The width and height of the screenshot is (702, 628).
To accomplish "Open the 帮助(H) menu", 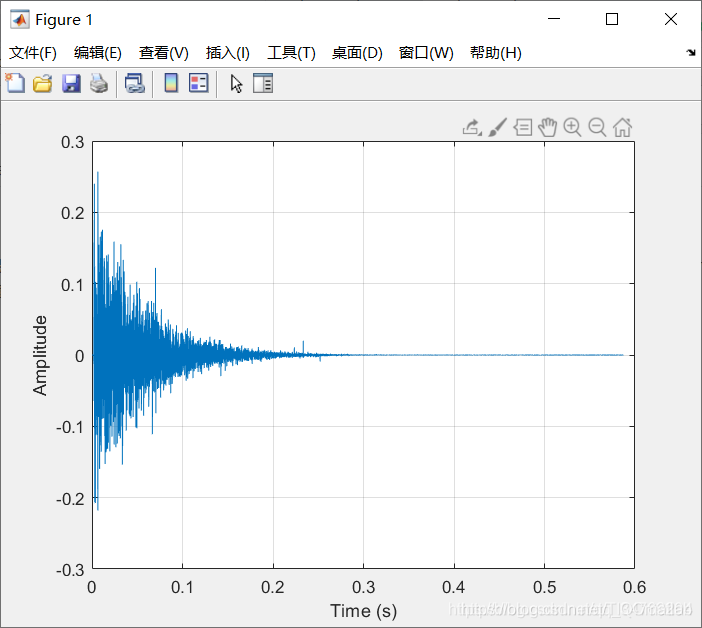I will [496, 53].
